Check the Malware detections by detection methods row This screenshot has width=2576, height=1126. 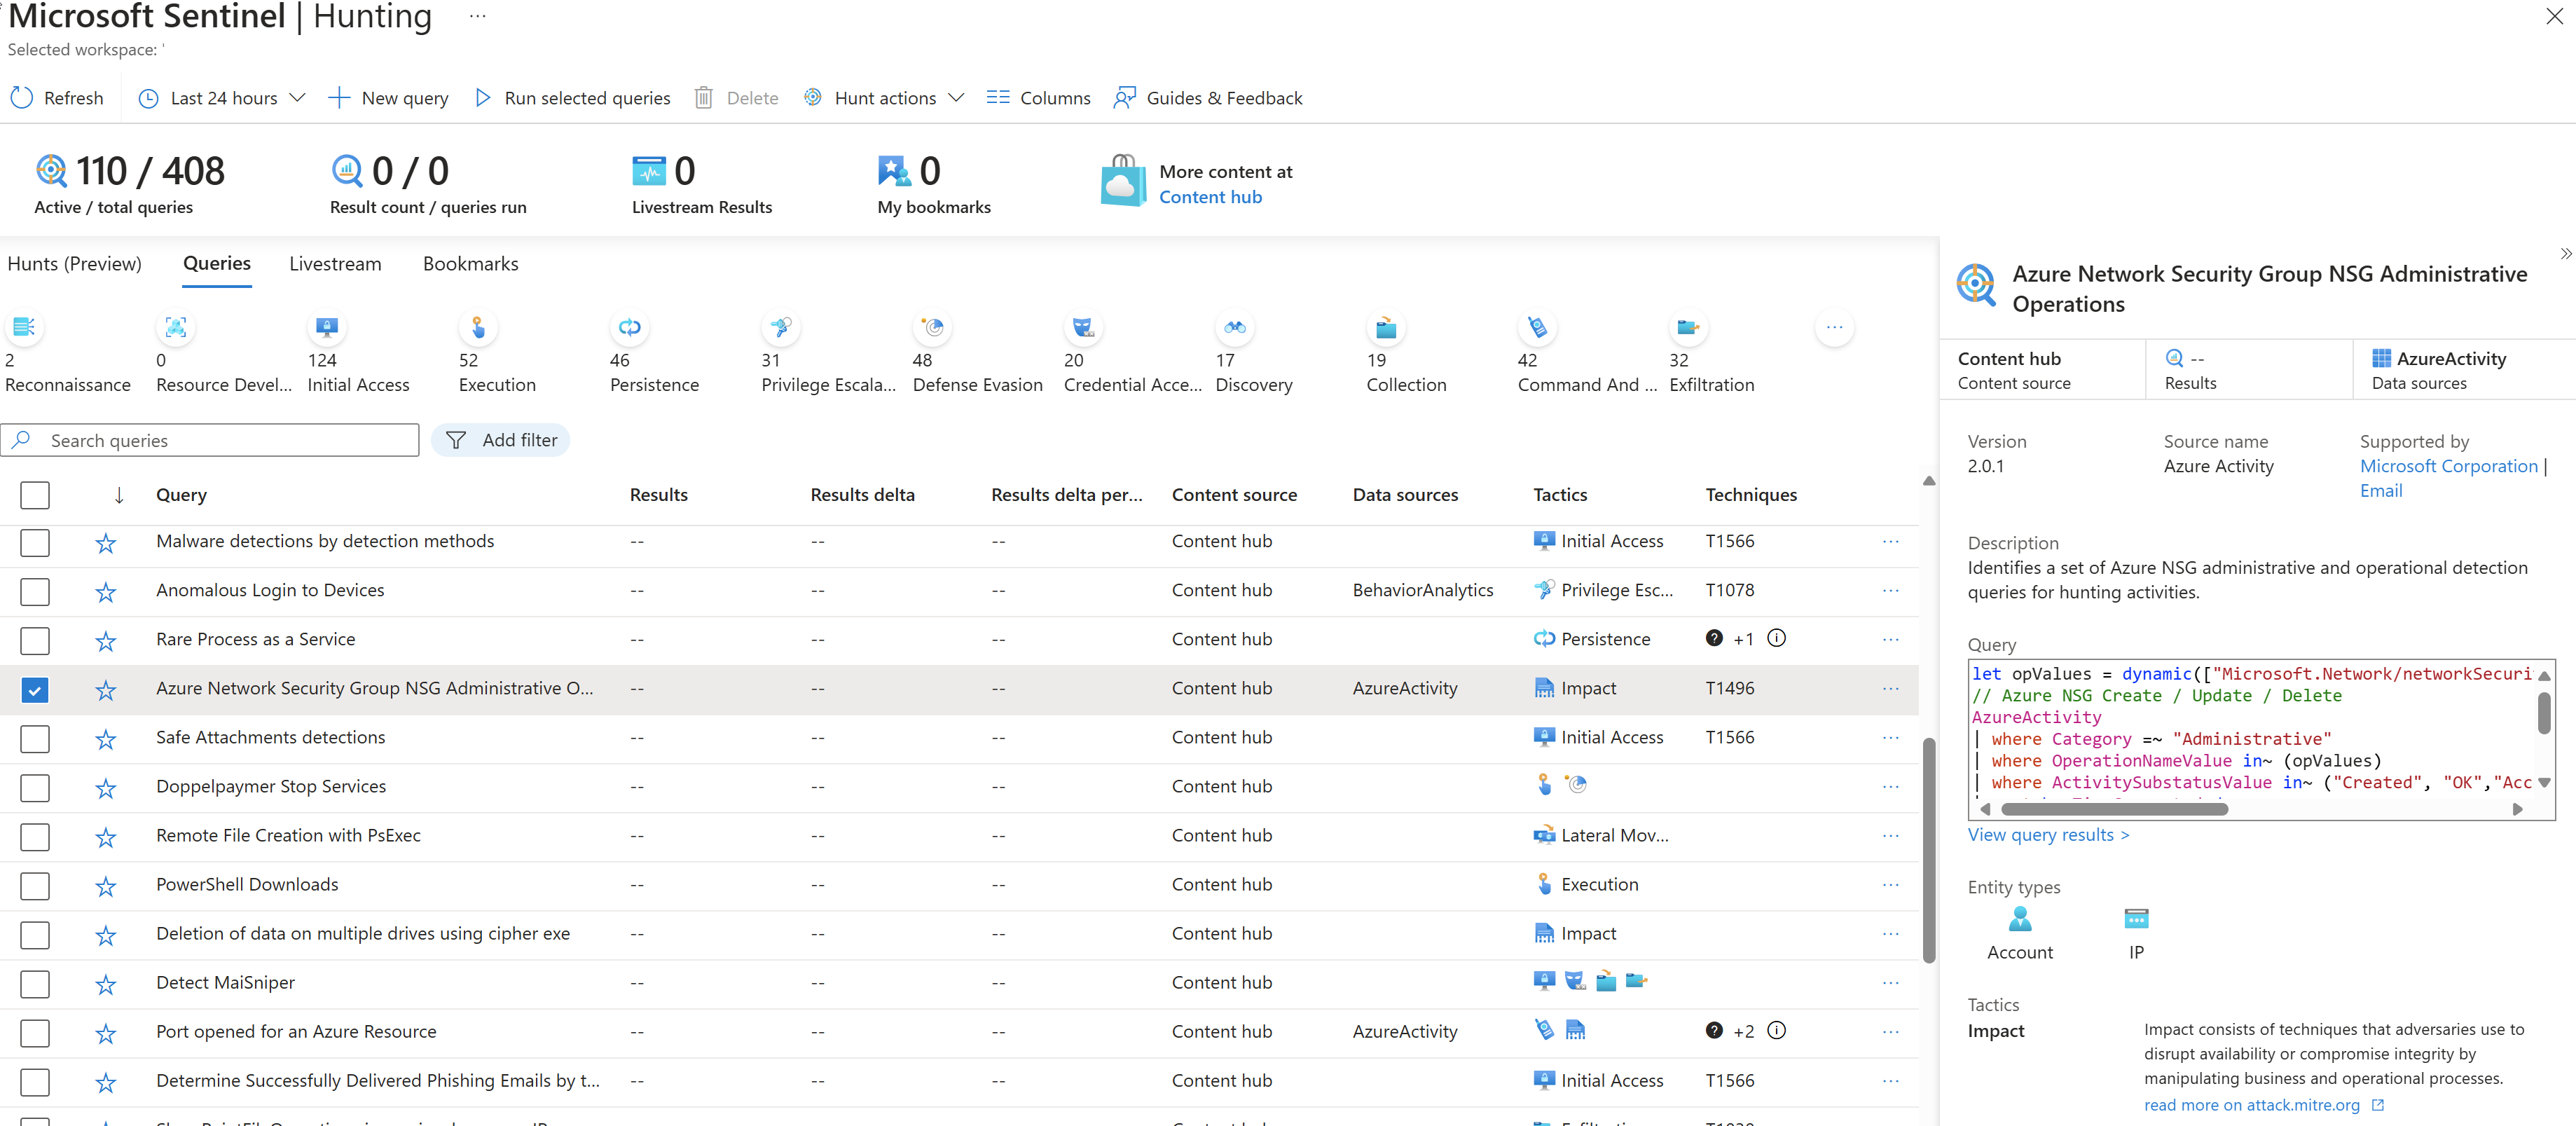coord(35,542)
